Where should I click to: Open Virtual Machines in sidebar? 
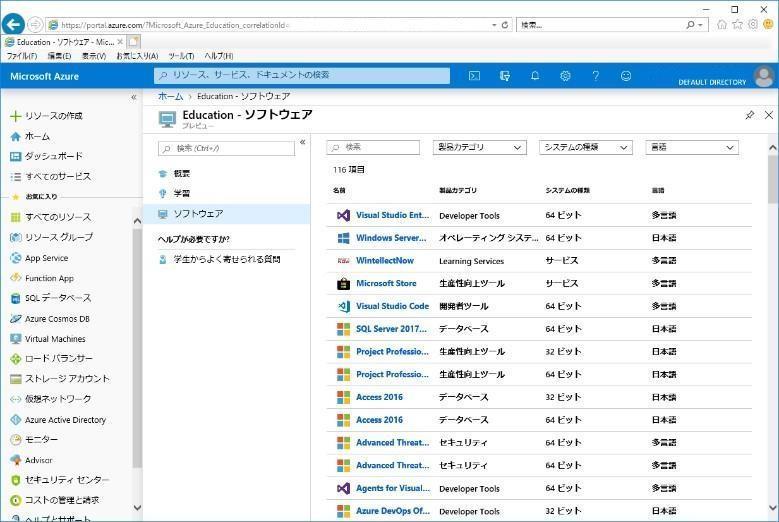[48, 339]
